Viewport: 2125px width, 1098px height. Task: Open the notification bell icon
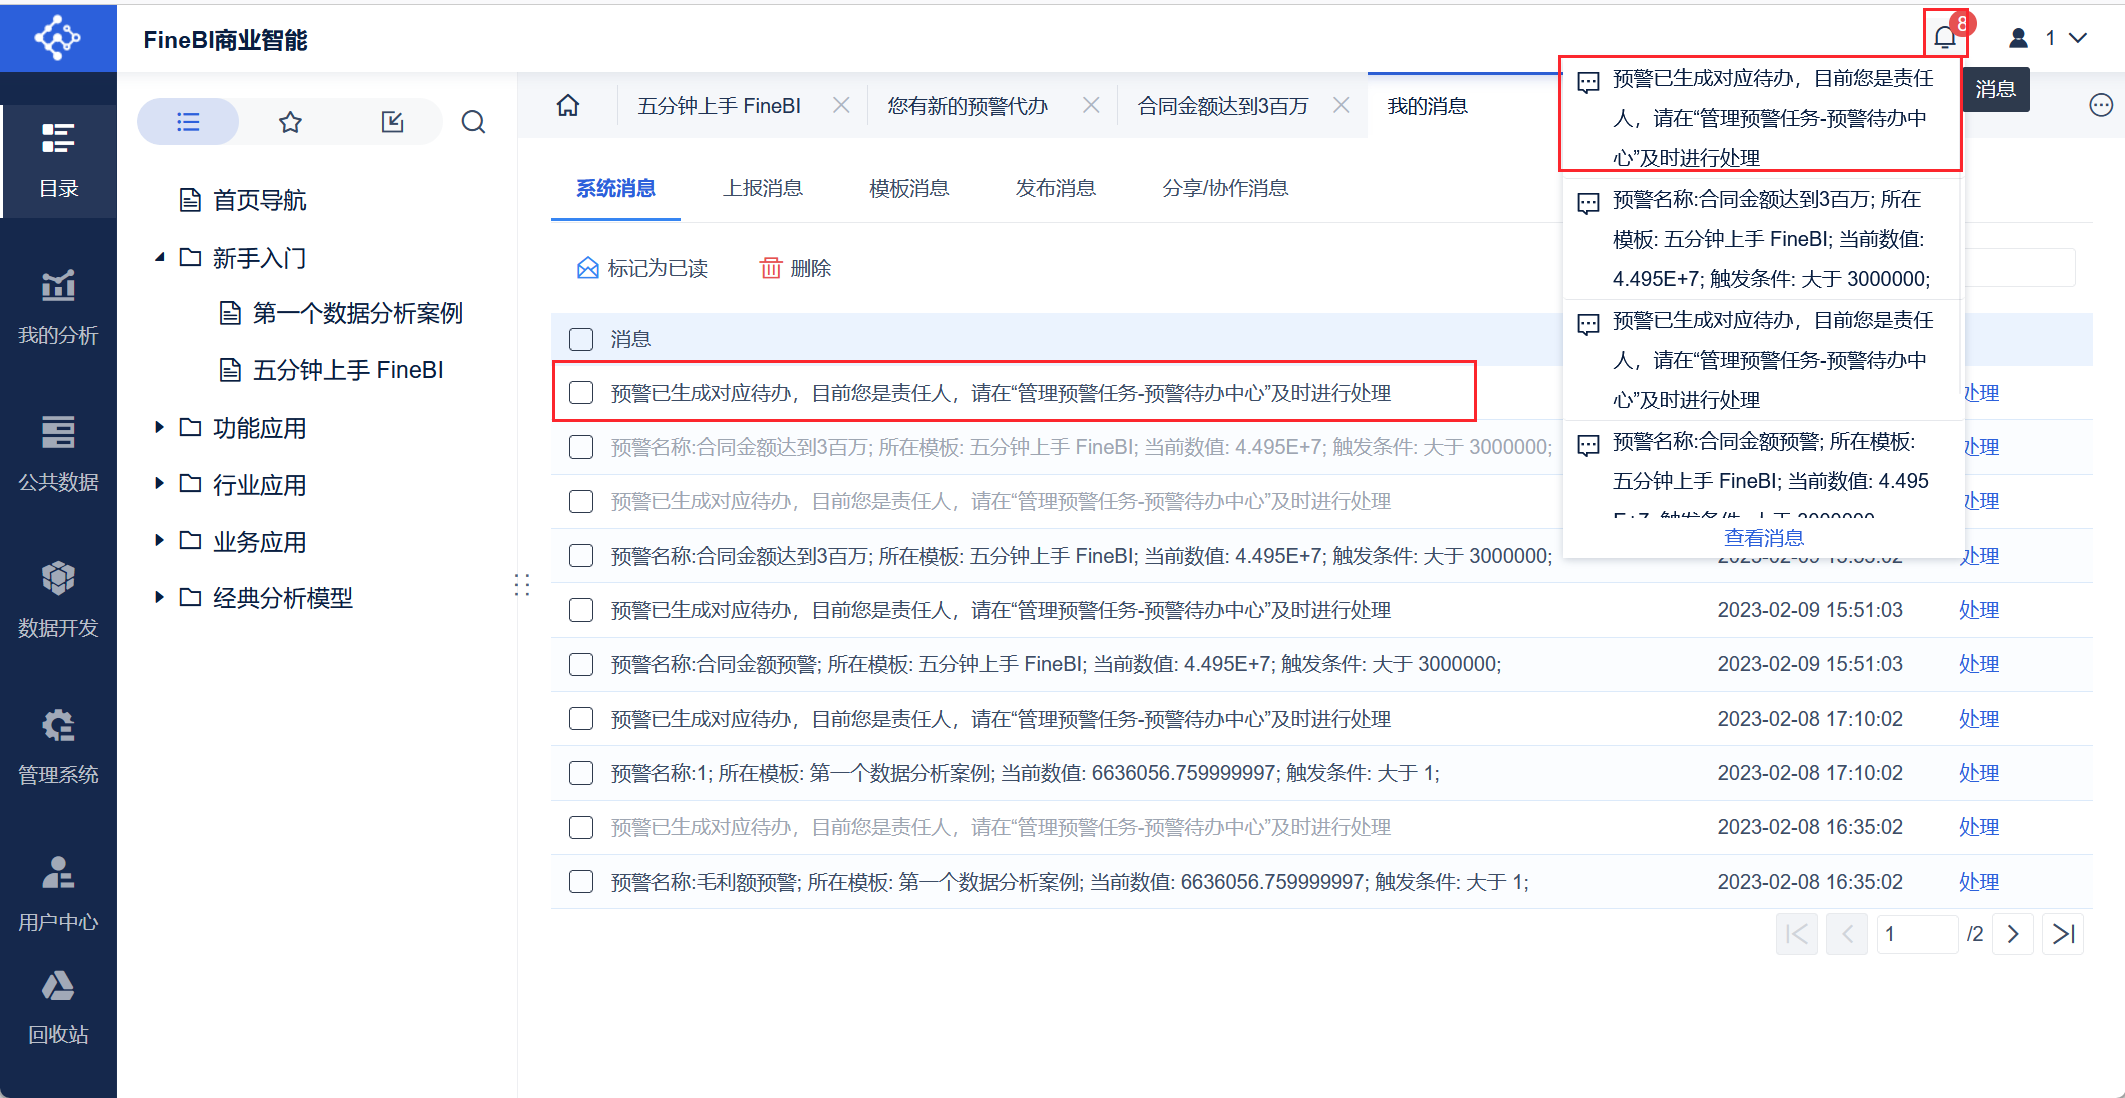(1944, 38)
